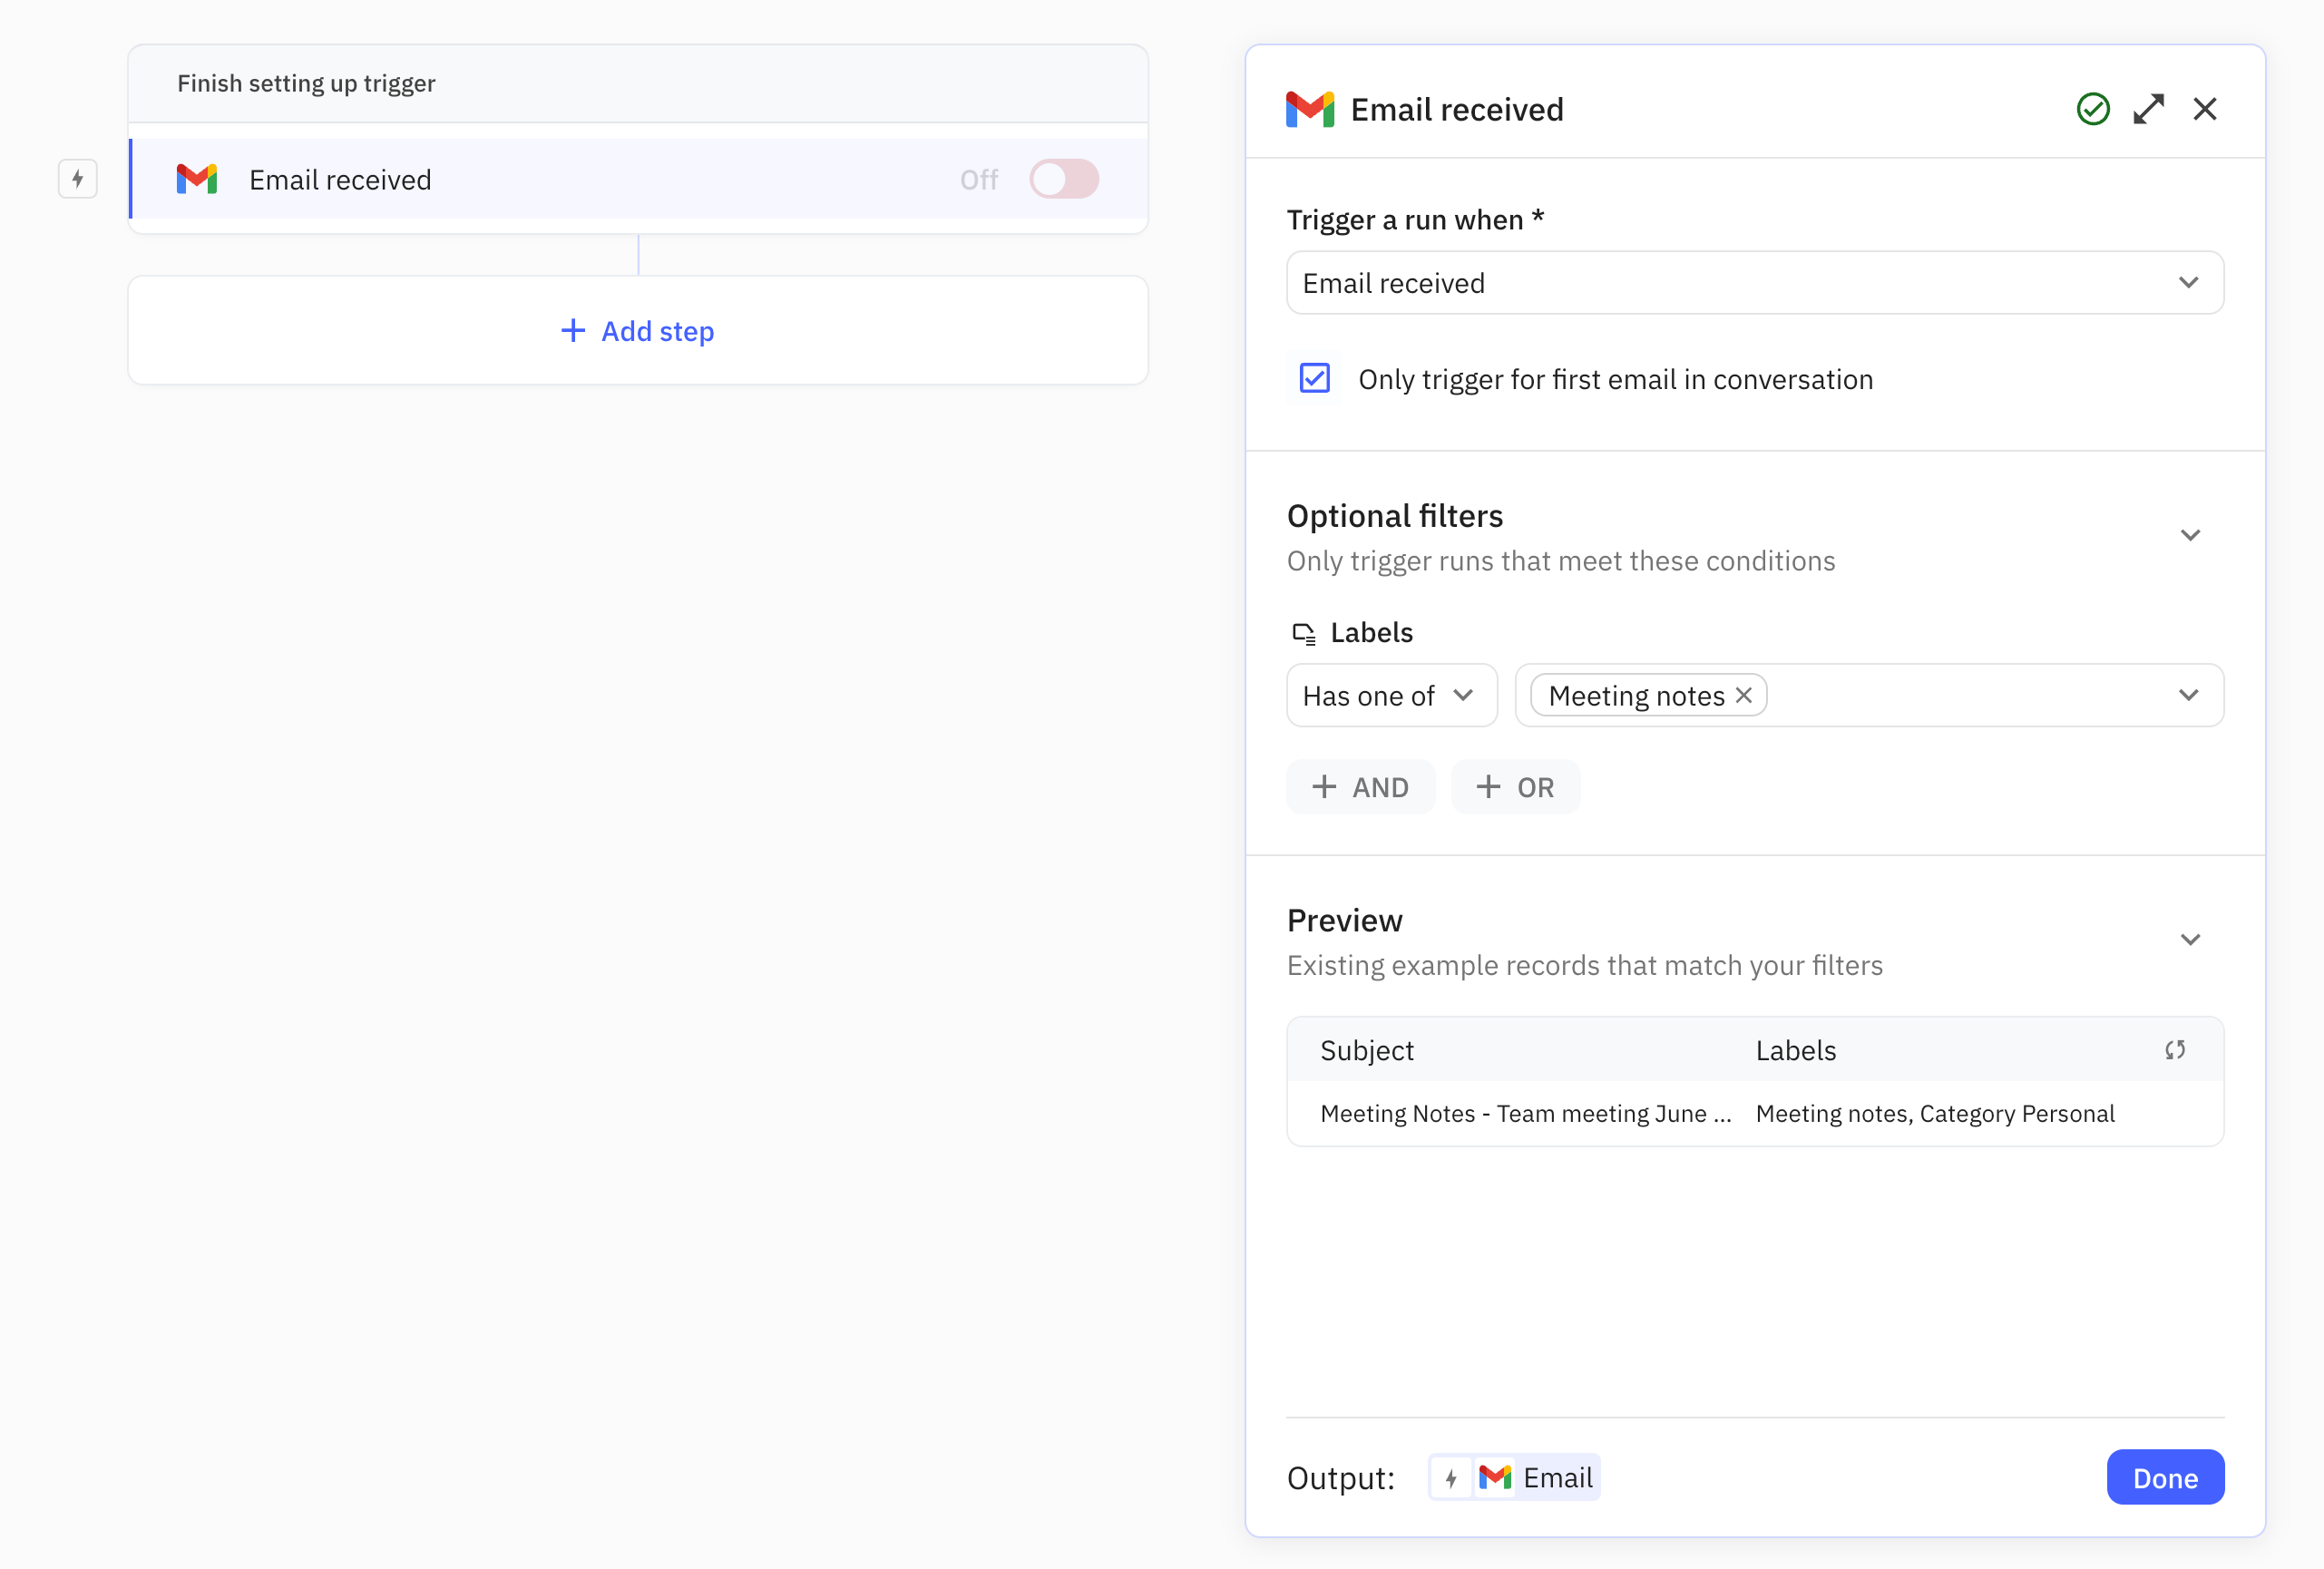
Task: Collapse the Preview section
Action: 2190,940
